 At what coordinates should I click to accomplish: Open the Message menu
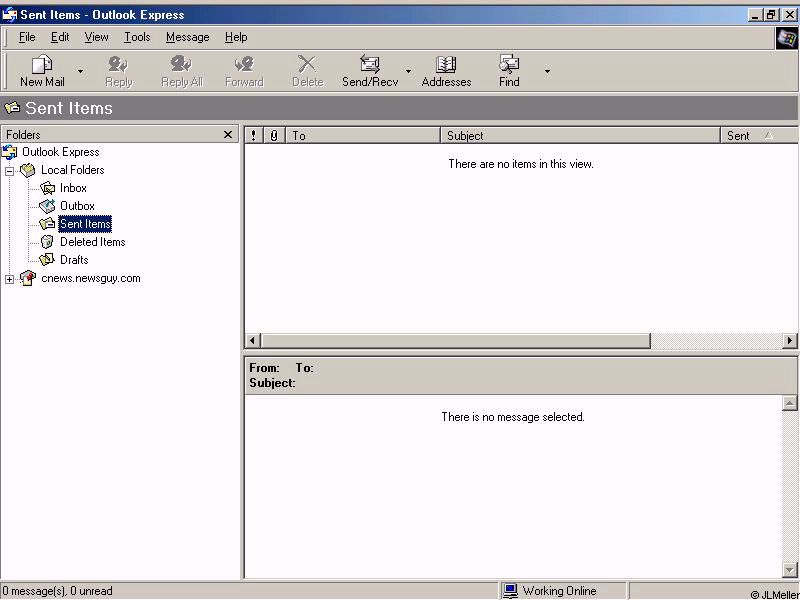[187, 37]
